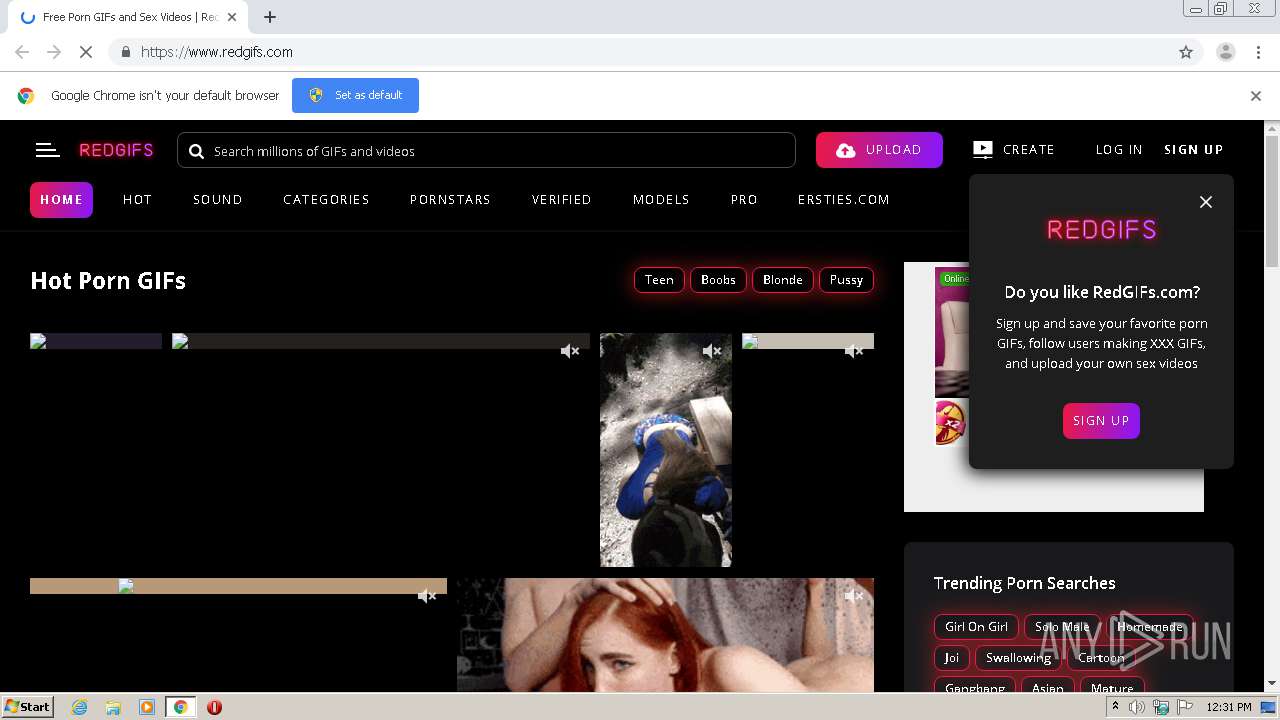
Task: Go back using the browser back arrow
Action: pyautogui.click(x=22, y=52)
